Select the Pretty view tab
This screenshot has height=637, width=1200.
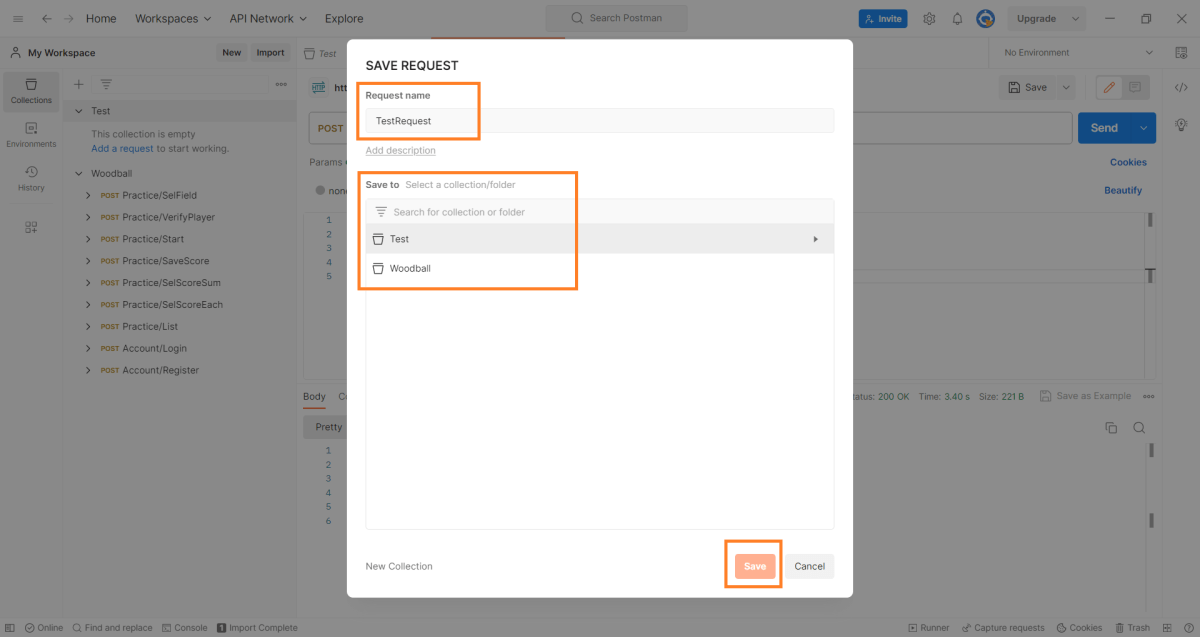click(328, 427)
